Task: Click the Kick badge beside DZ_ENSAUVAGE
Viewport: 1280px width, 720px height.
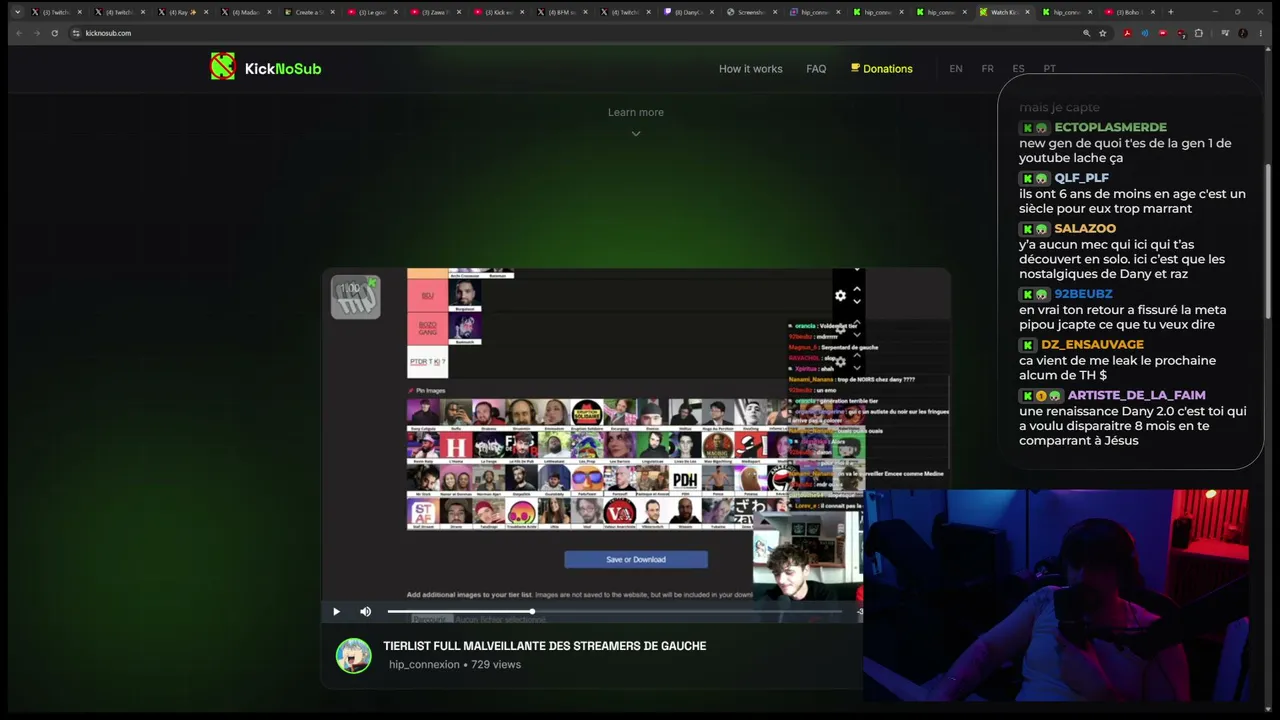Action: [1026, 345]
